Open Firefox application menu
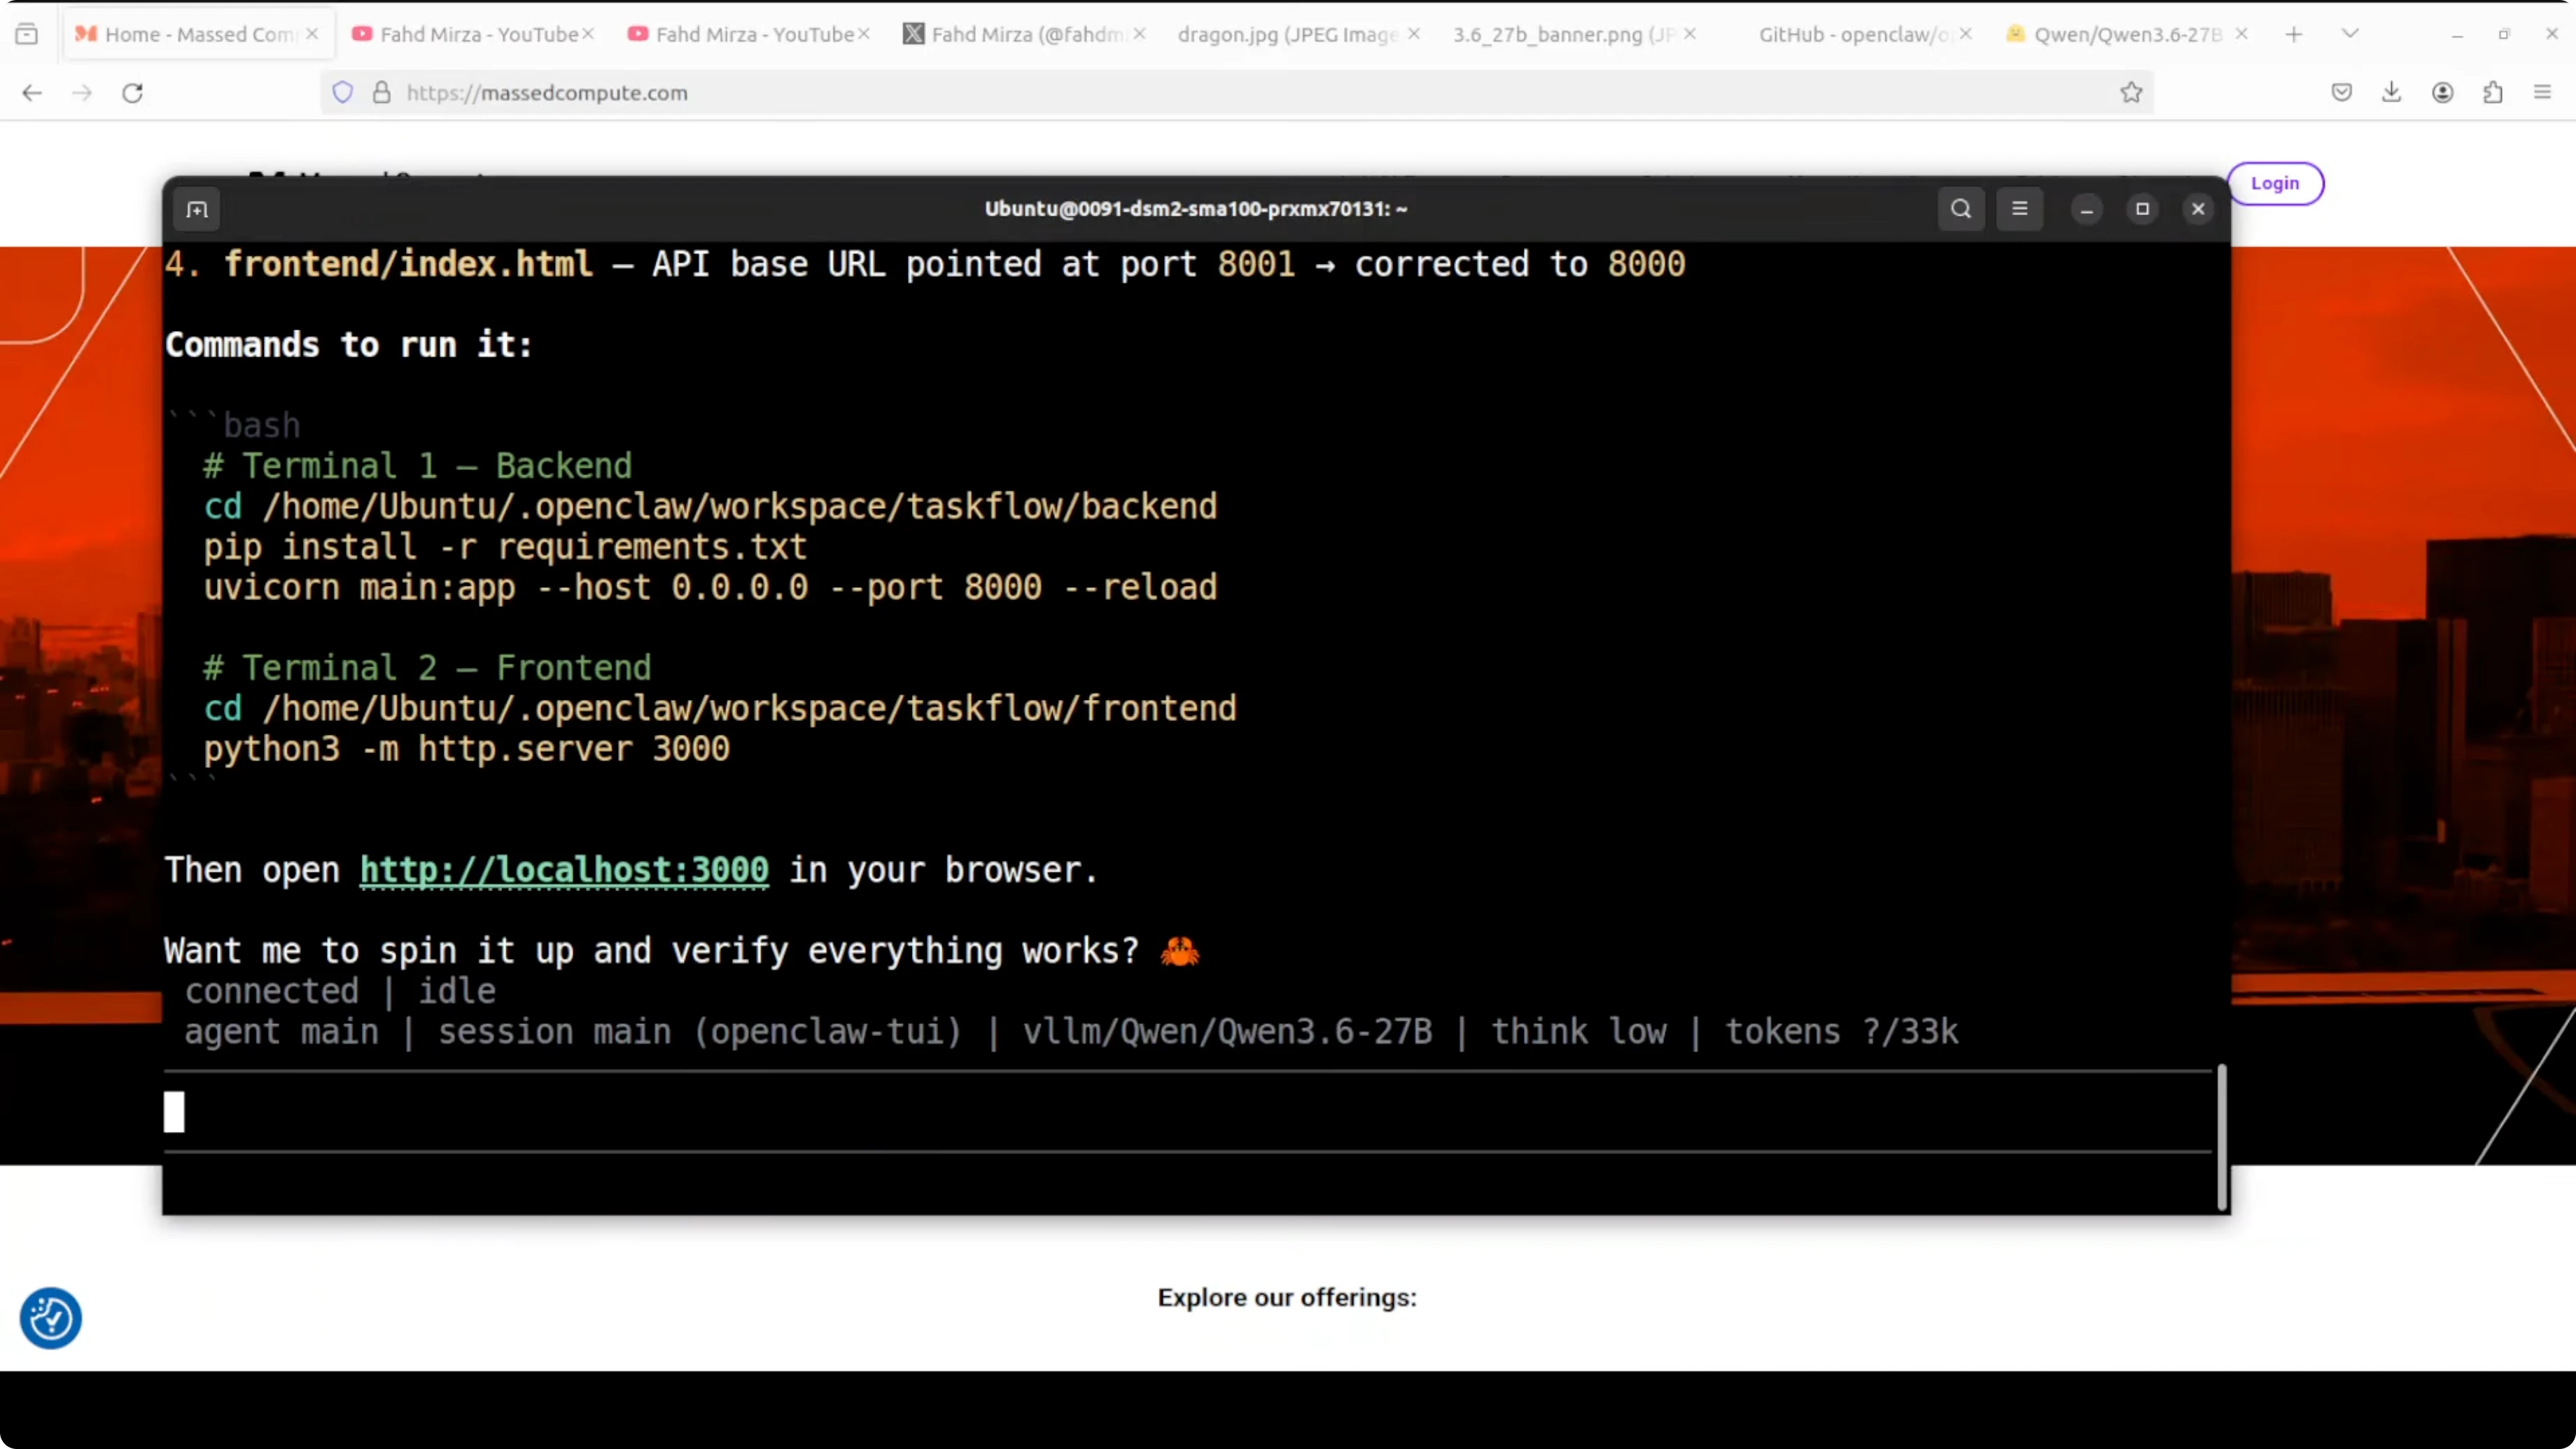Image resolution: width=2576 pixels, height=1449 pixels. (2542, 93)
